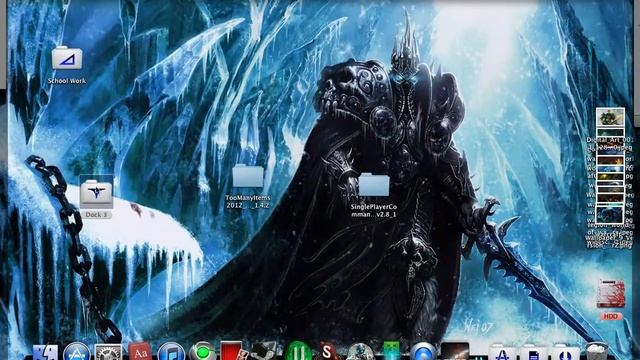640x360 pixels.
Task: Select the HDD drive icon
Action: pyautogui.click(x=611, y=294)
